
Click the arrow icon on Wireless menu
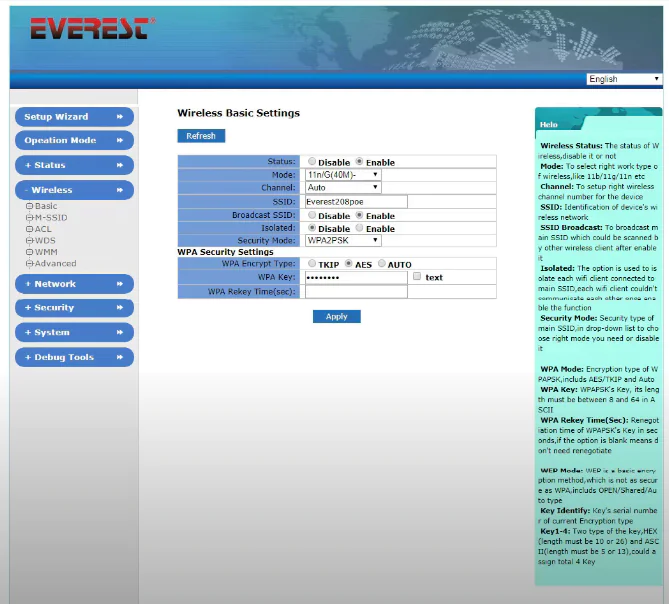(x=120, y=190)
